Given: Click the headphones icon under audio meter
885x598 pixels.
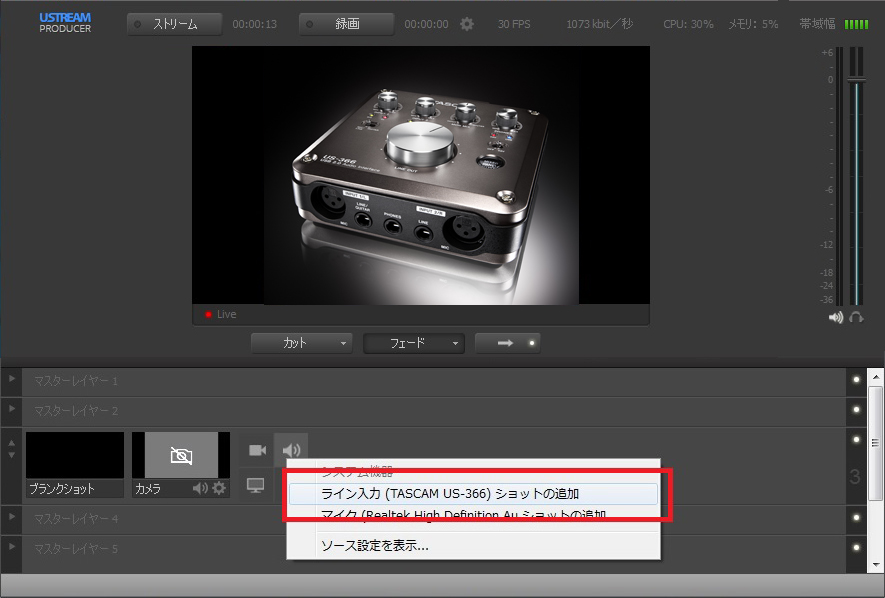Looking at the screenshot, I should 856,318.
